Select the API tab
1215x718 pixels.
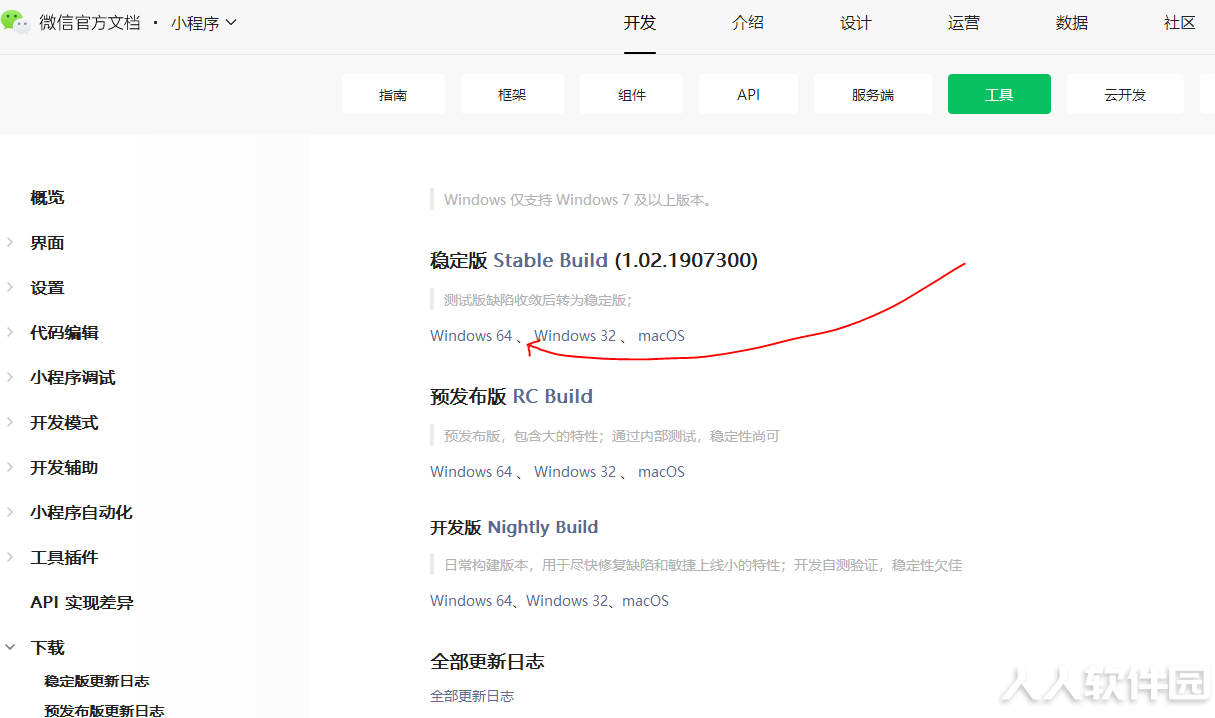pos(749,94)
